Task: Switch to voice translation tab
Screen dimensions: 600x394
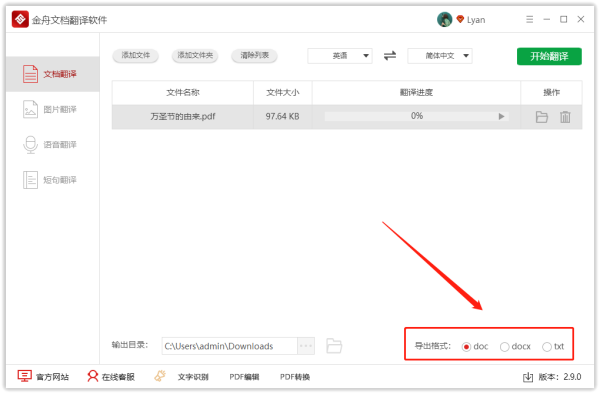Action: pyautogui.click(x=53, y=145)
